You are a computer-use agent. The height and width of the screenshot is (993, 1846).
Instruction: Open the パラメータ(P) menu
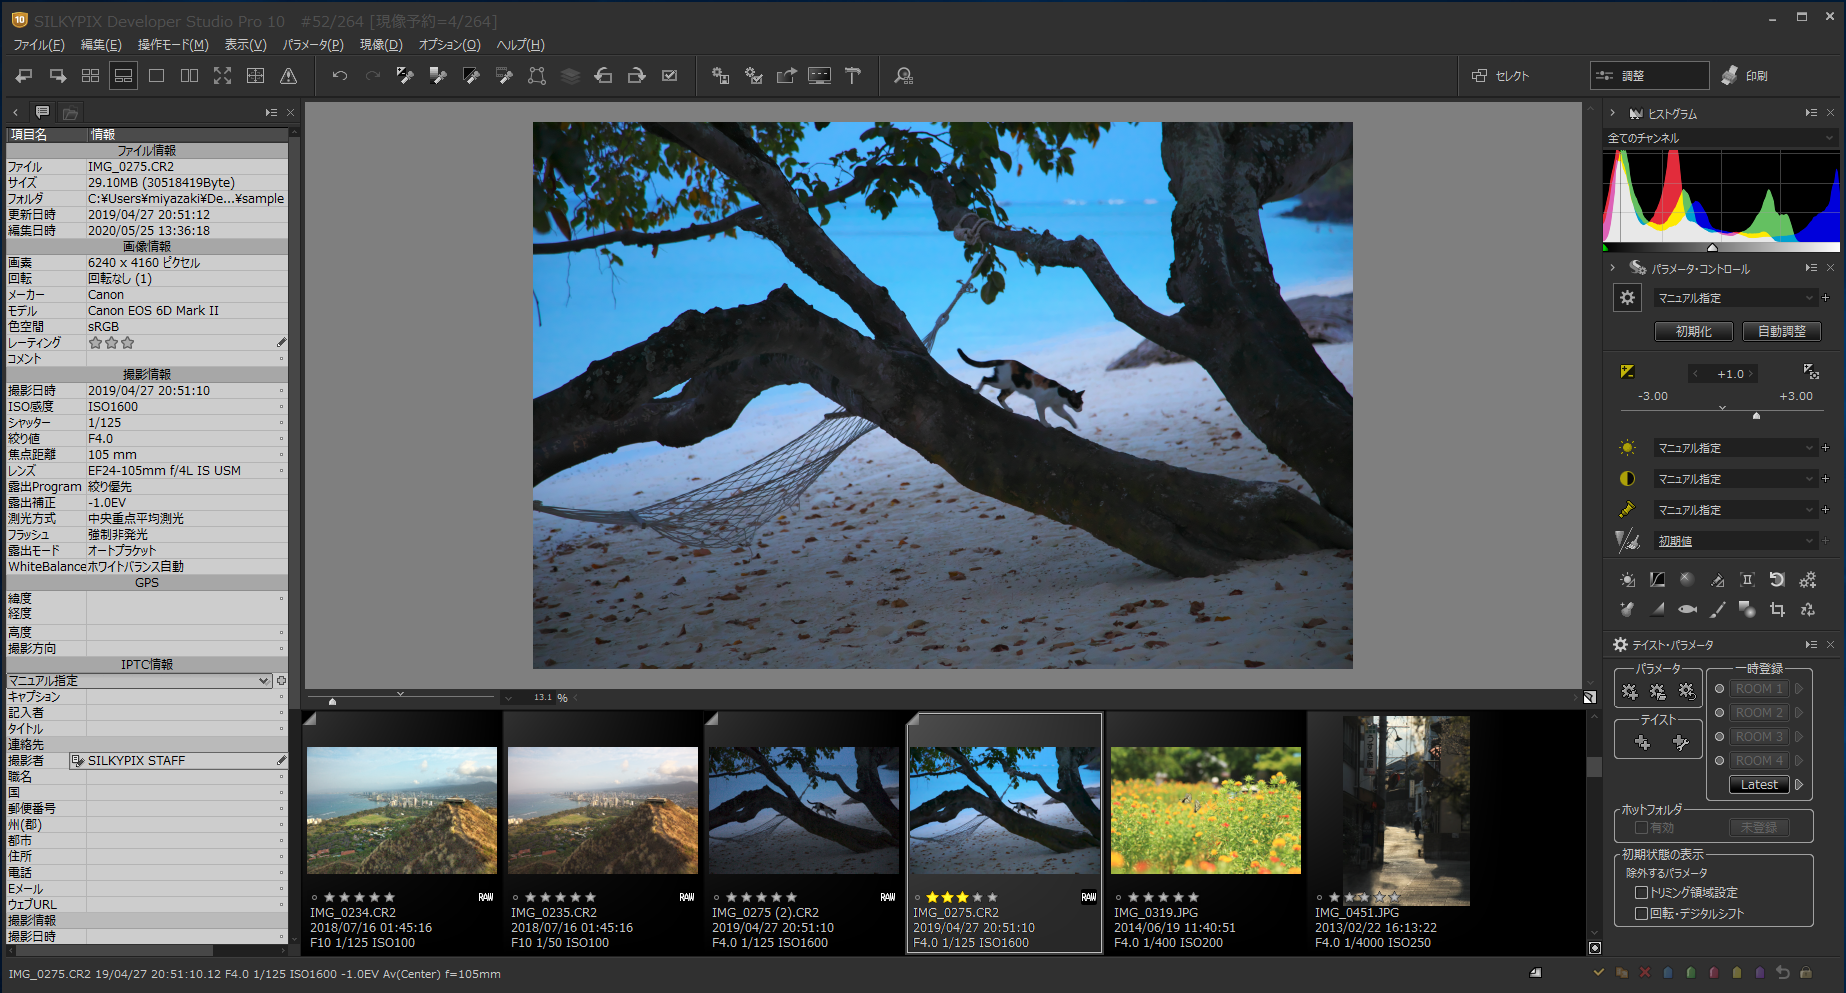(312, 45)
